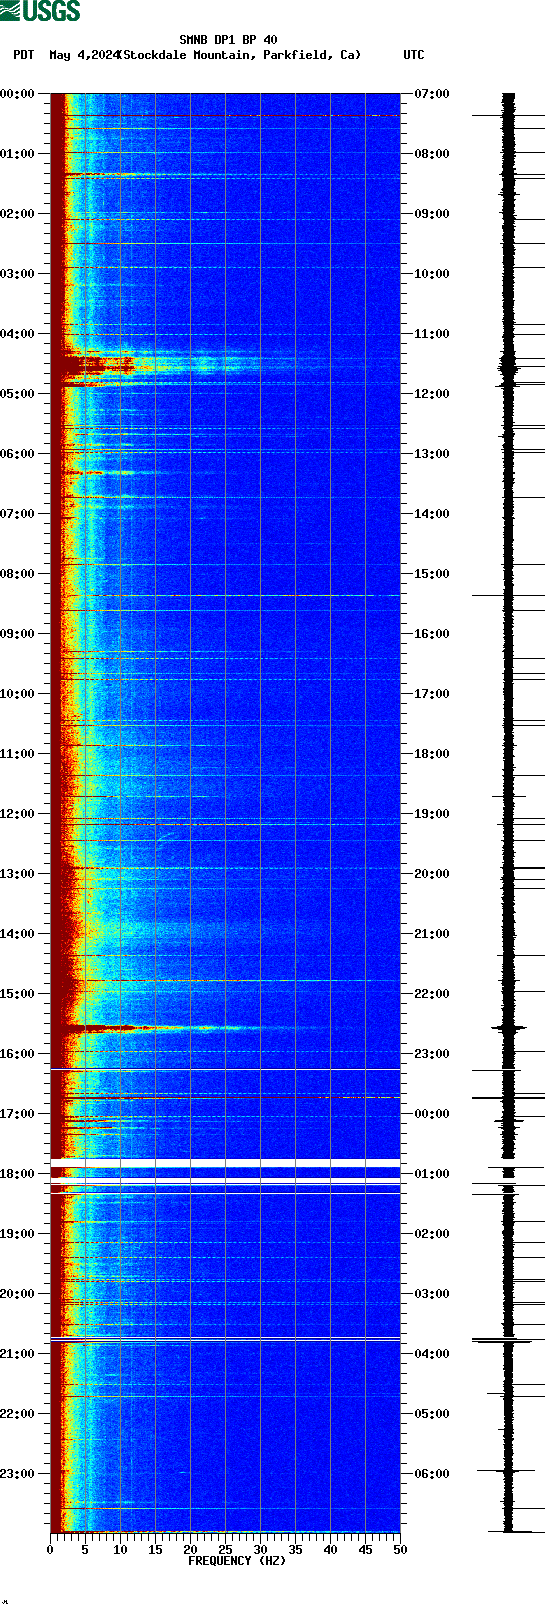Click the 07:00 UTC time label
552x1613 pixels.
coord(431,94)
